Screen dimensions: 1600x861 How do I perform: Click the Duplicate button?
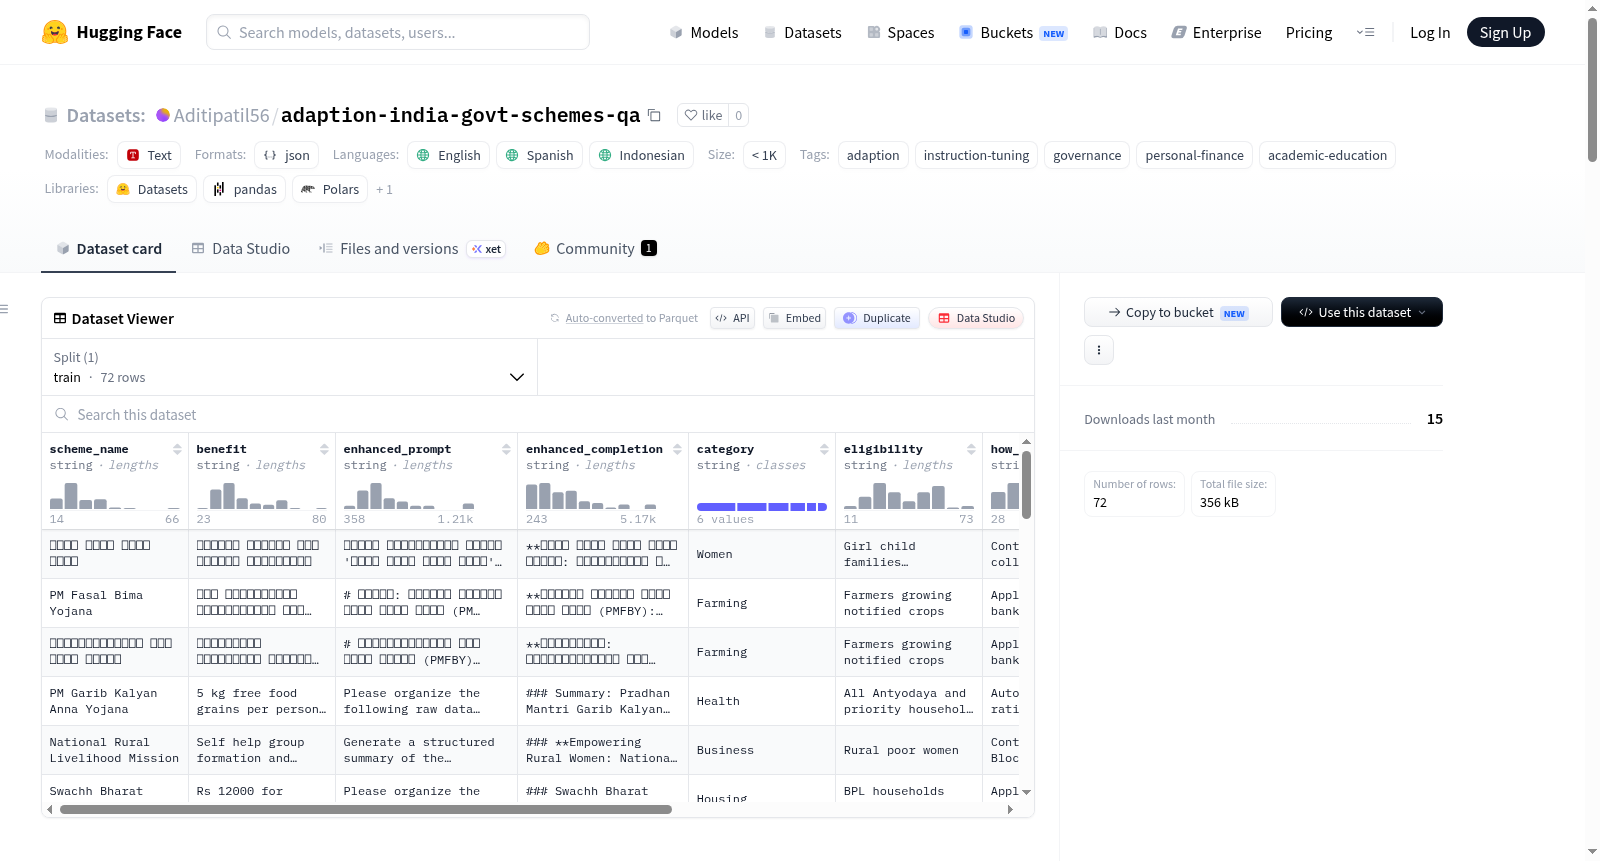[x=876, y=318]
